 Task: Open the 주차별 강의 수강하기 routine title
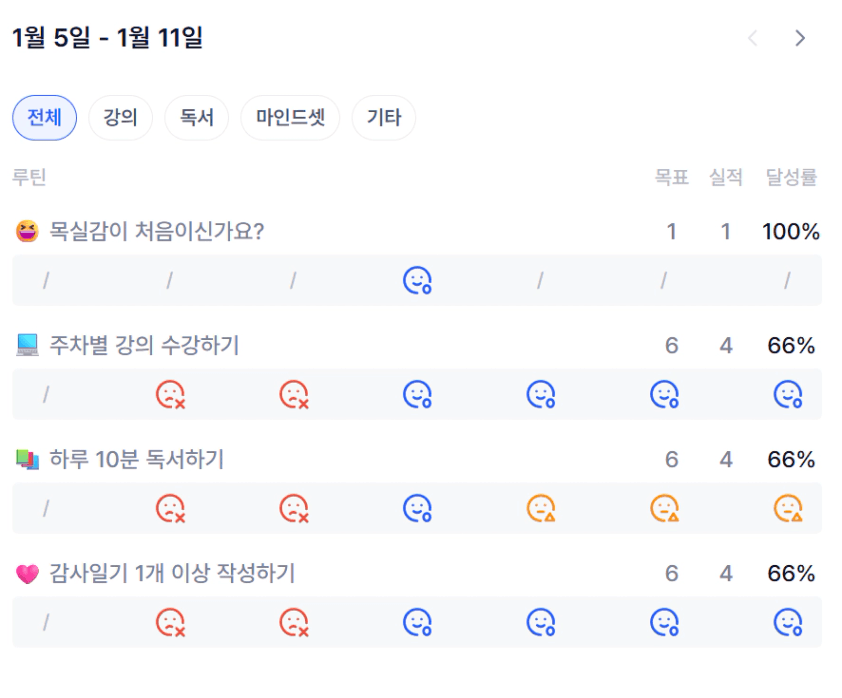tap(144, 346)
